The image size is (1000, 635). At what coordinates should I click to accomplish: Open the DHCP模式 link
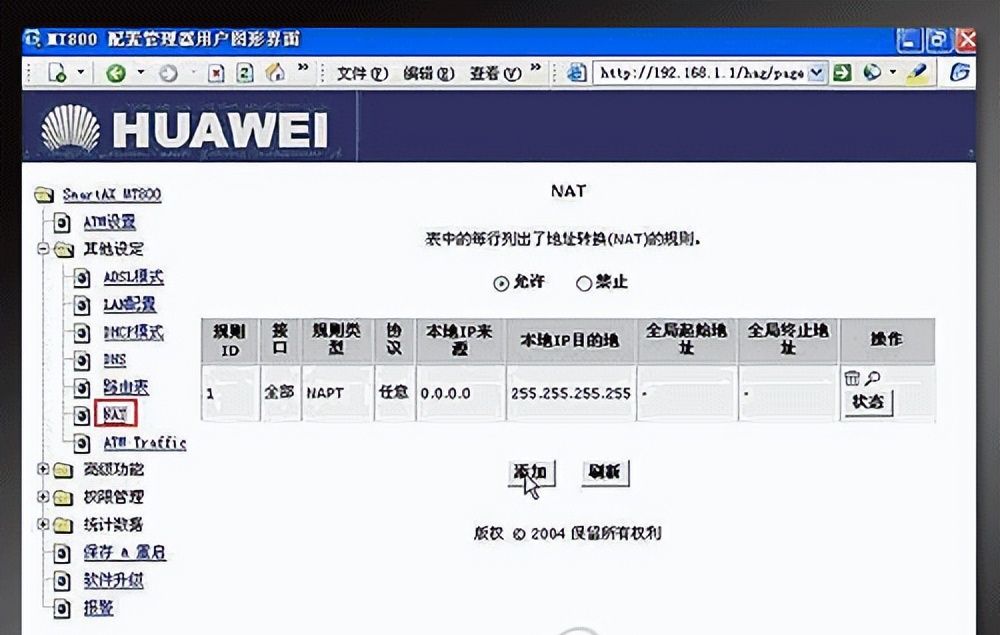(x=133, y=332)
